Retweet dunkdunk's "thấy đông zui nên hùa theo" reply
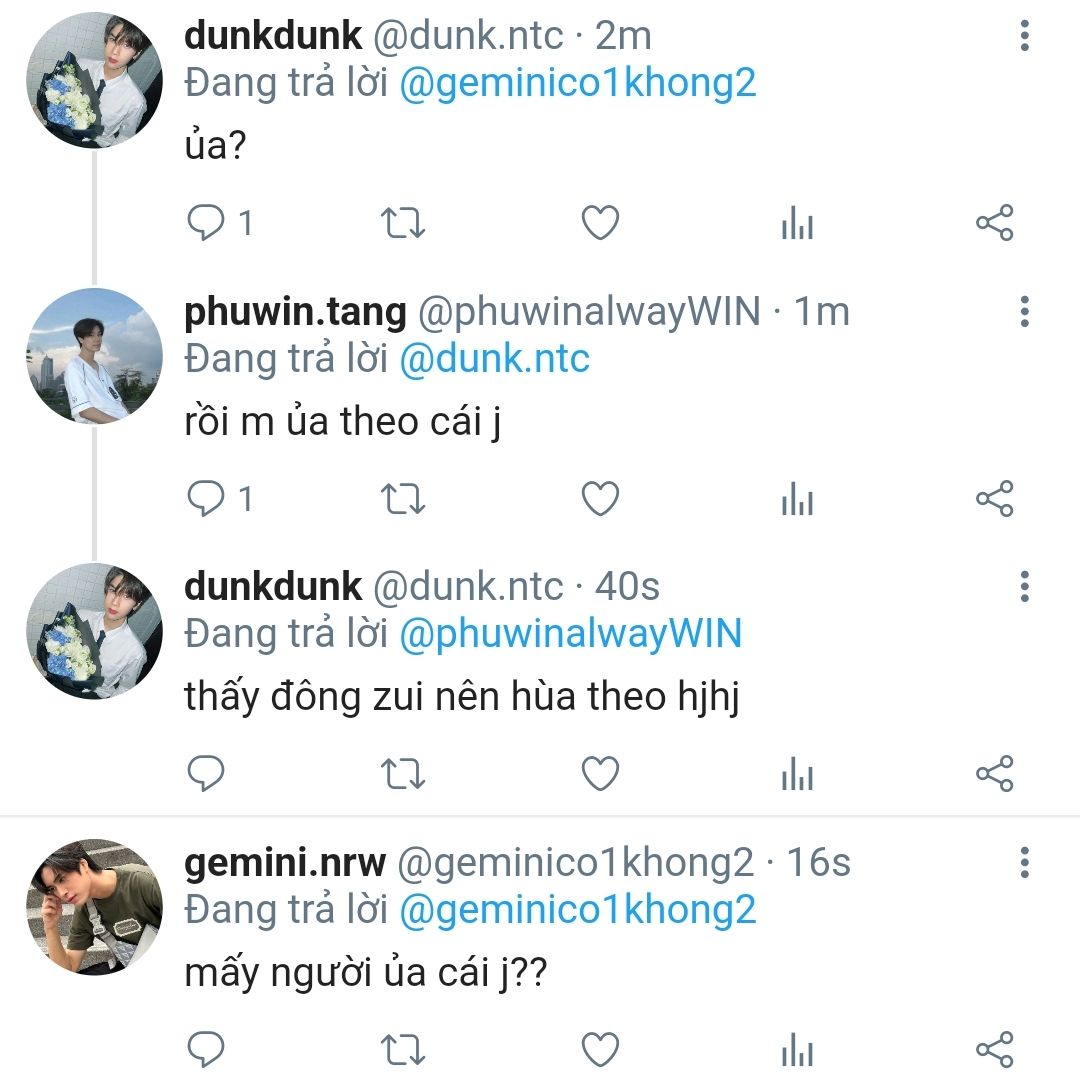The image size is (1080, 1085). (x=403, y=774)
